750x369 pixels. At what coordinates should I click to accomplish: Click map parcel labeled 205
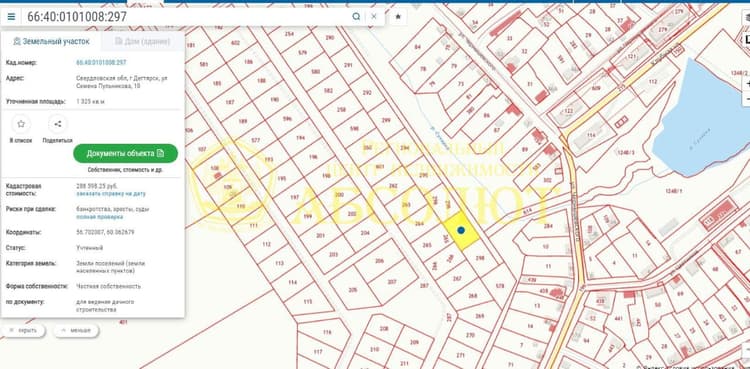[353, 290]
